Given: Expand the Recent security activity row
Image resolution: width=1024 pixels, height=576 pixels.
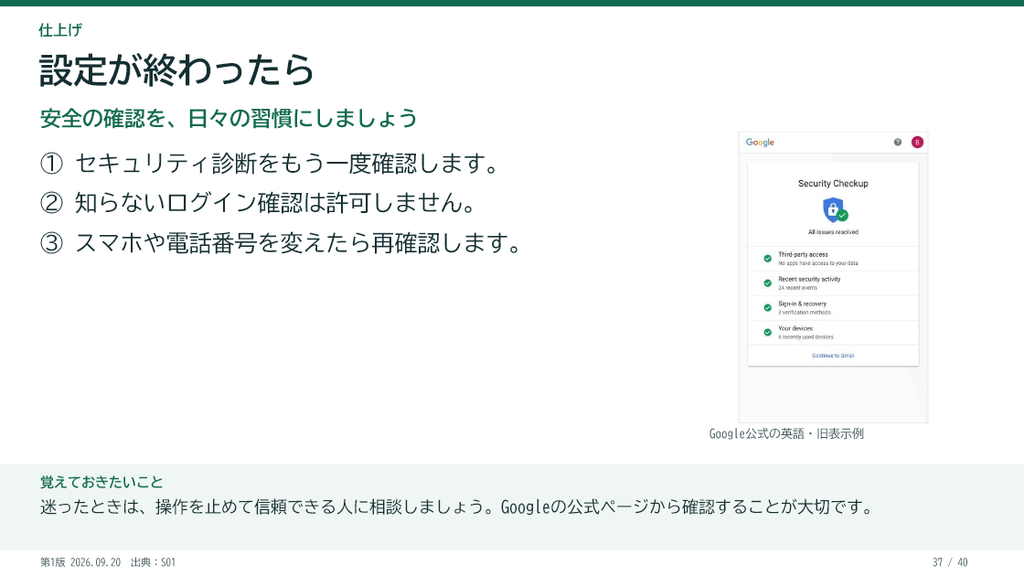Looking at the screenshot, I should (833, 283).
